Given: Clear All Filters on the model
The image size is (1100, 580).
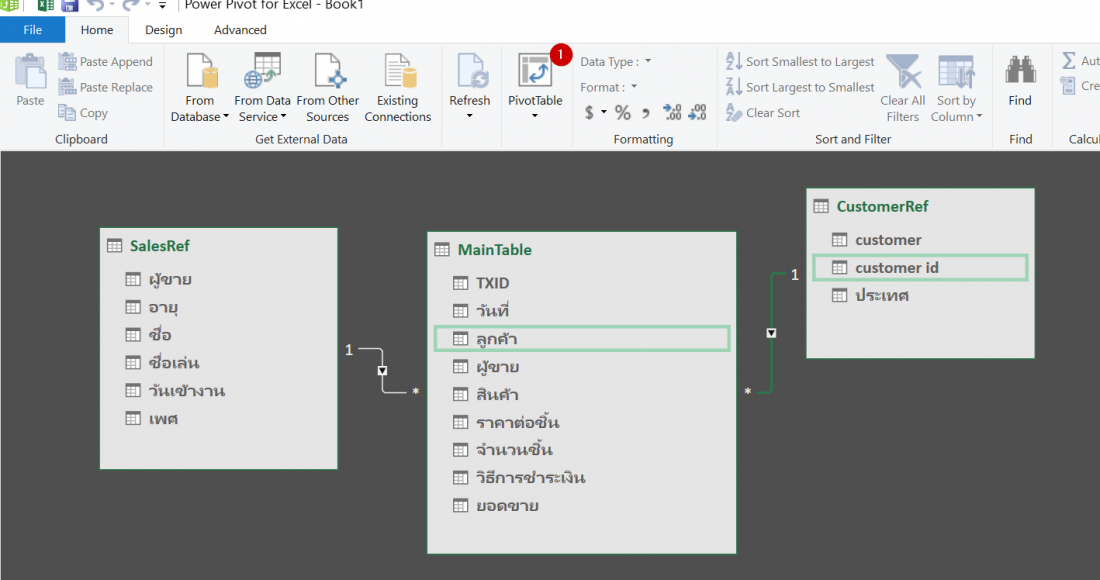Looking at the screenshot, I should coord(902,88).
